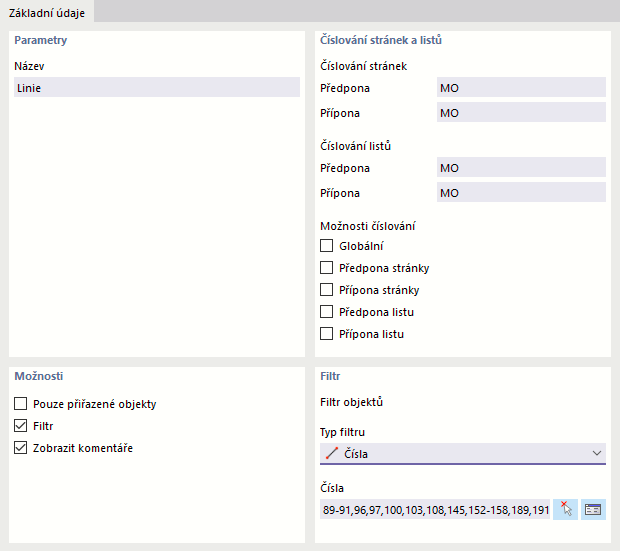Tick the Předpona stránky checkbox
The height and width of the screenshot is (551, 620).
click(326, 268)
